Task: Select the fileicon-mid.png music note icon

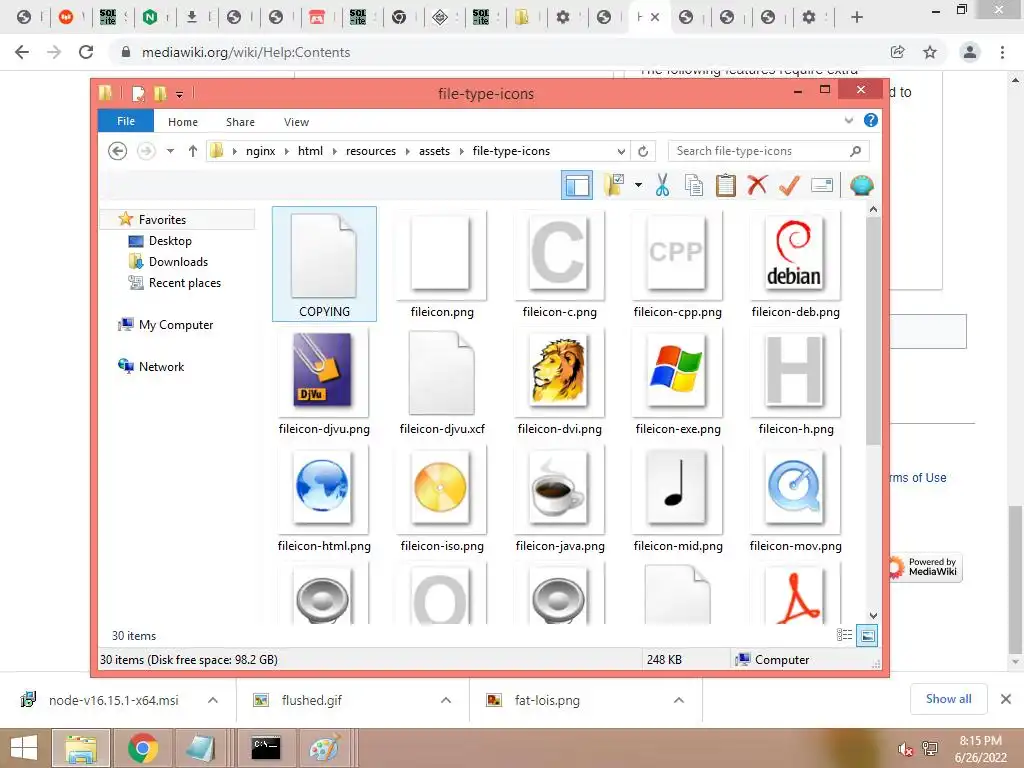Action: pos(677,500)
